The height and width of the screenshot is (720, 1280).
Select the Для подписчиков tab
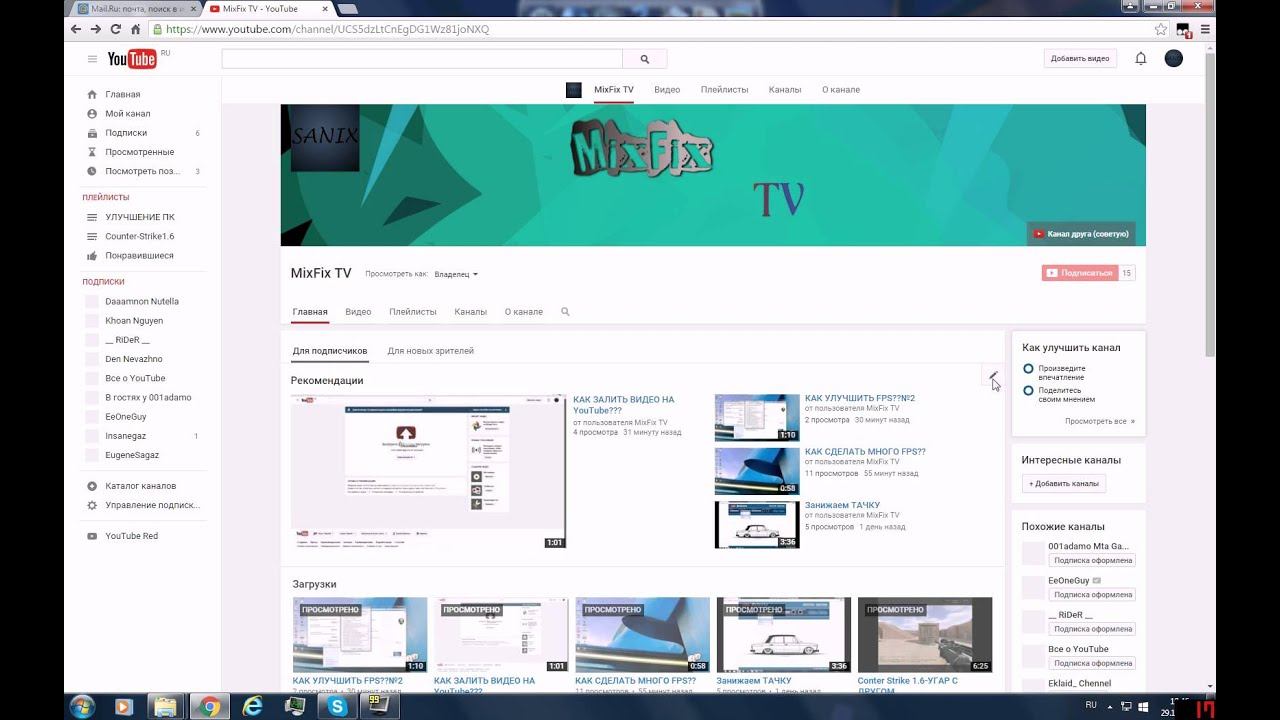(x=330, y=351)
